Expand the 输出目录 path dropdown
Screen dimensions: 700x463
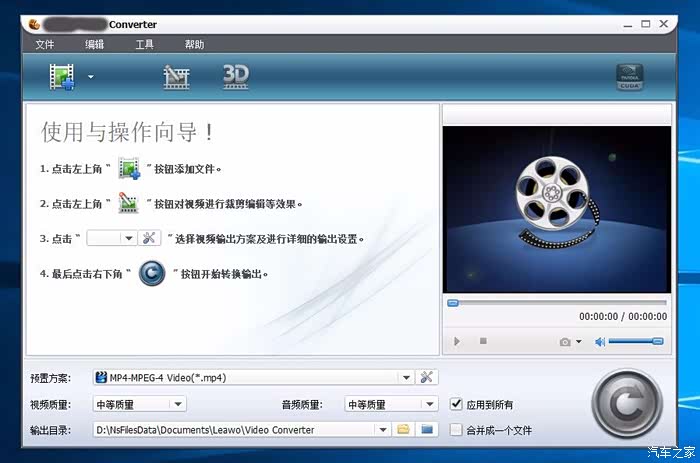click(383, 430)
